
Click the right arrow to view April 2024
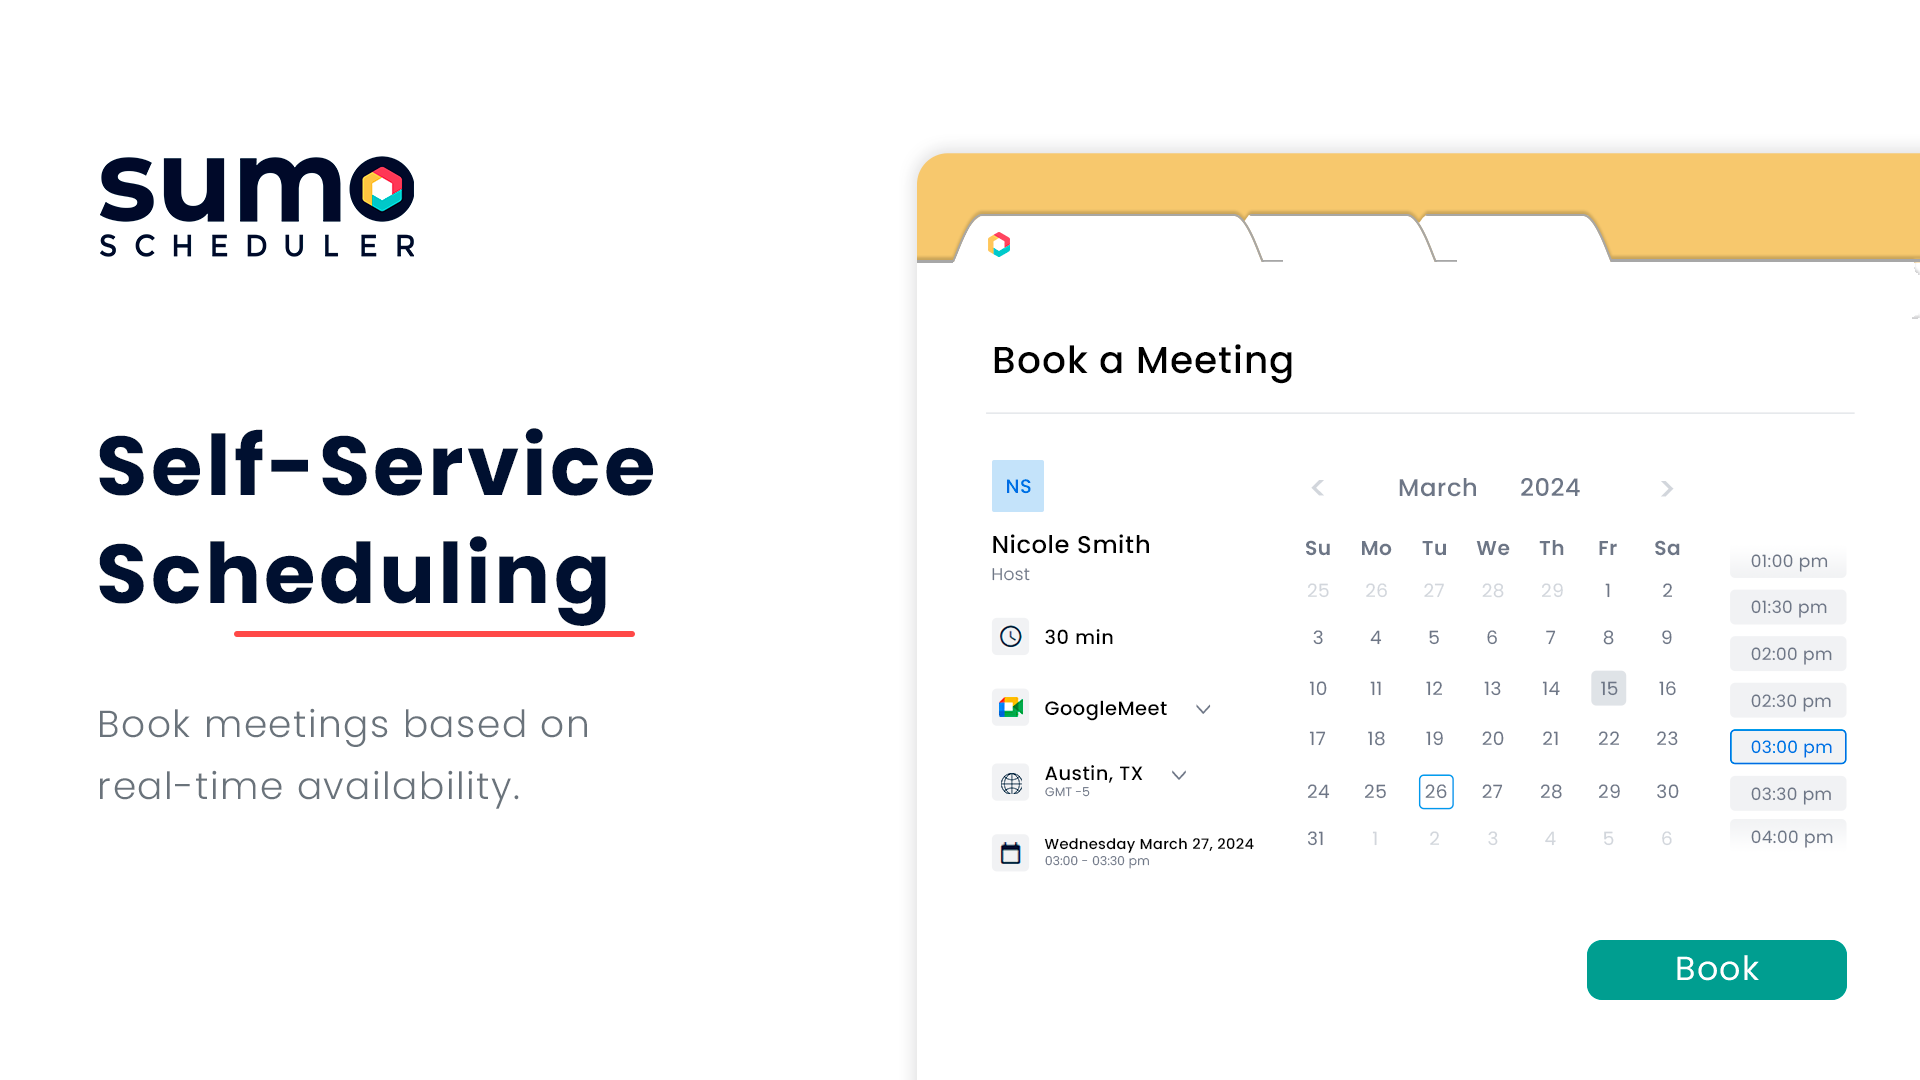pos(1666,488)
